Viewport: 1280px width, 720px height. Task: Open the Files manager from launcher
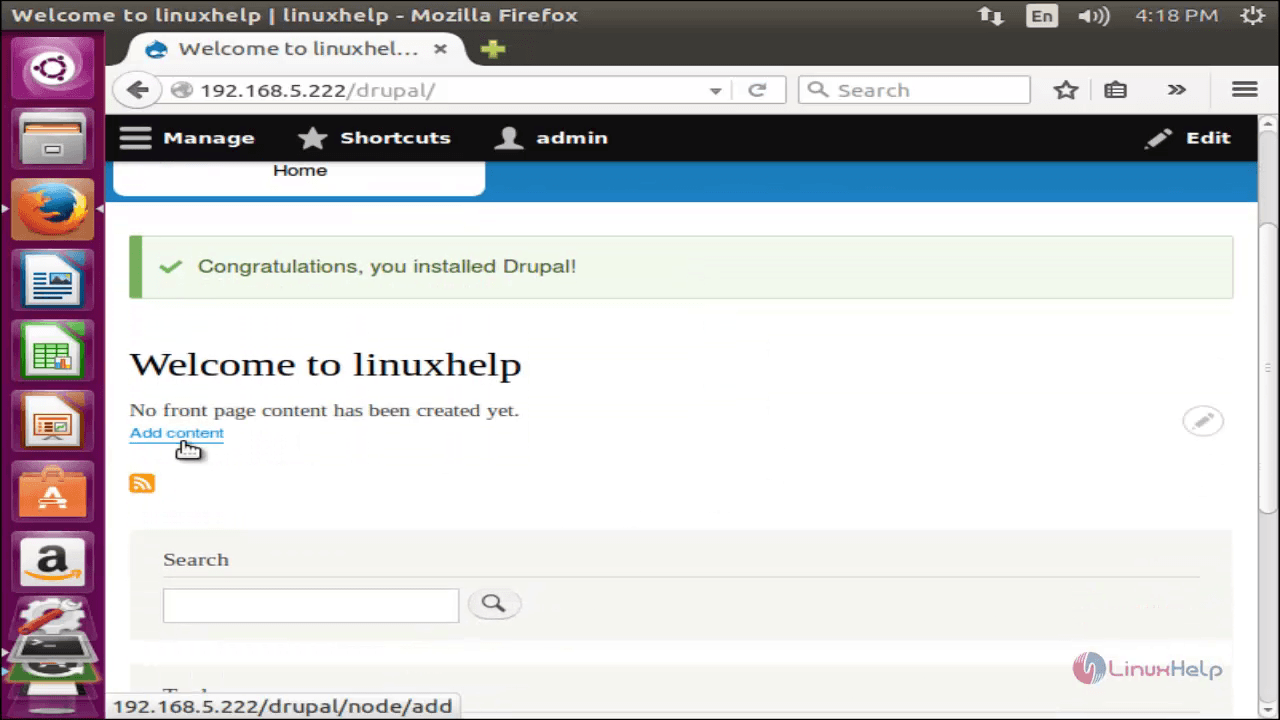pyautogui.click(x=52, y=138)
